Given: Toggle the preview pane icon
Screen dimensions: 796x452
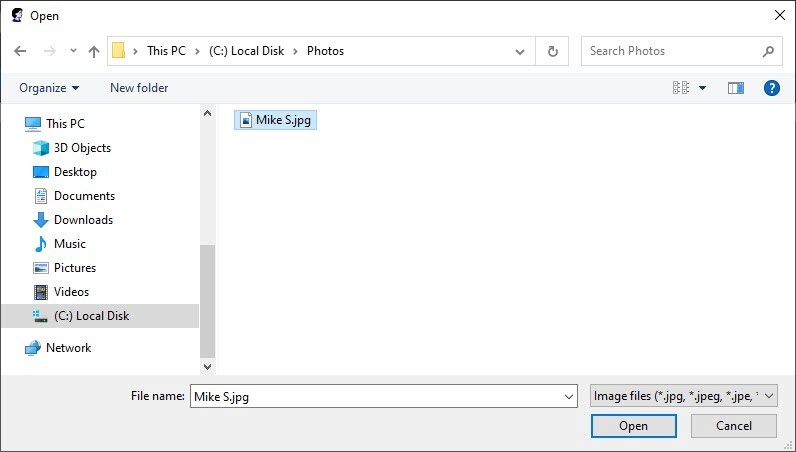Looking at the screenshot, I should click(x=736, y=88).
